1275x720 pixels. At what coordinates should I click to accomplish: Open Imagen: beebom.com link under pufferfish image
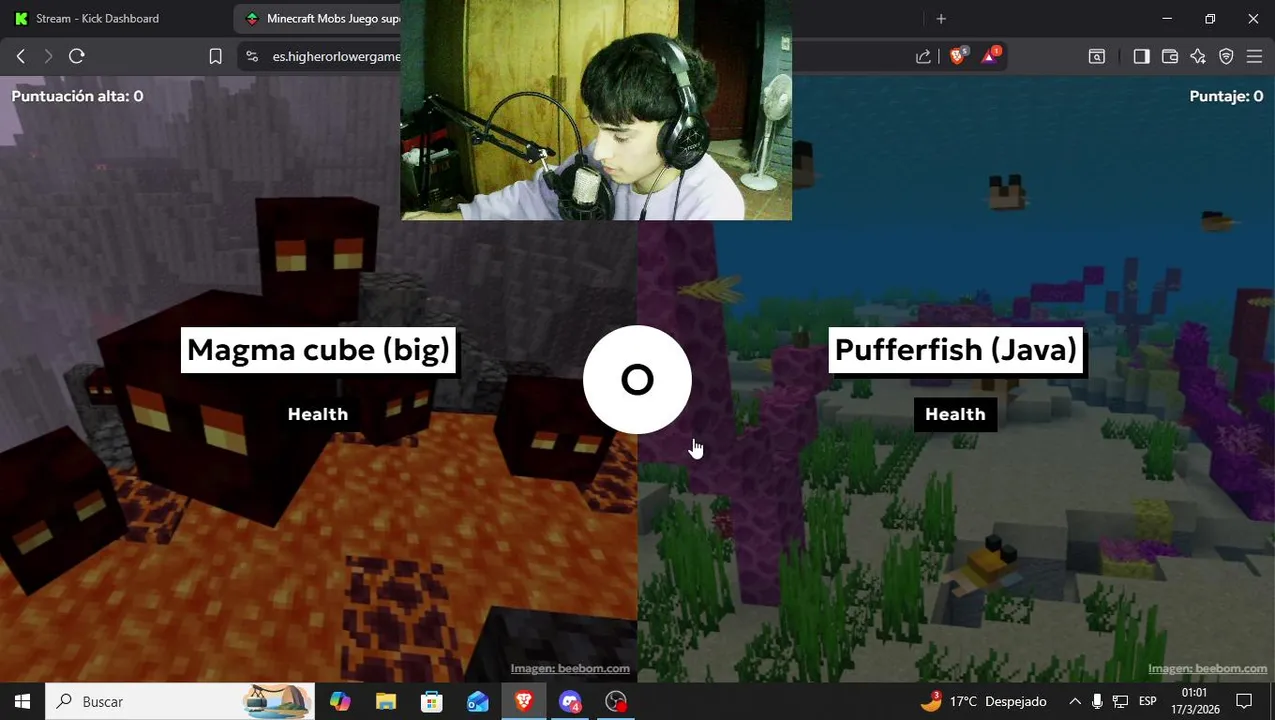(1207, 668)
